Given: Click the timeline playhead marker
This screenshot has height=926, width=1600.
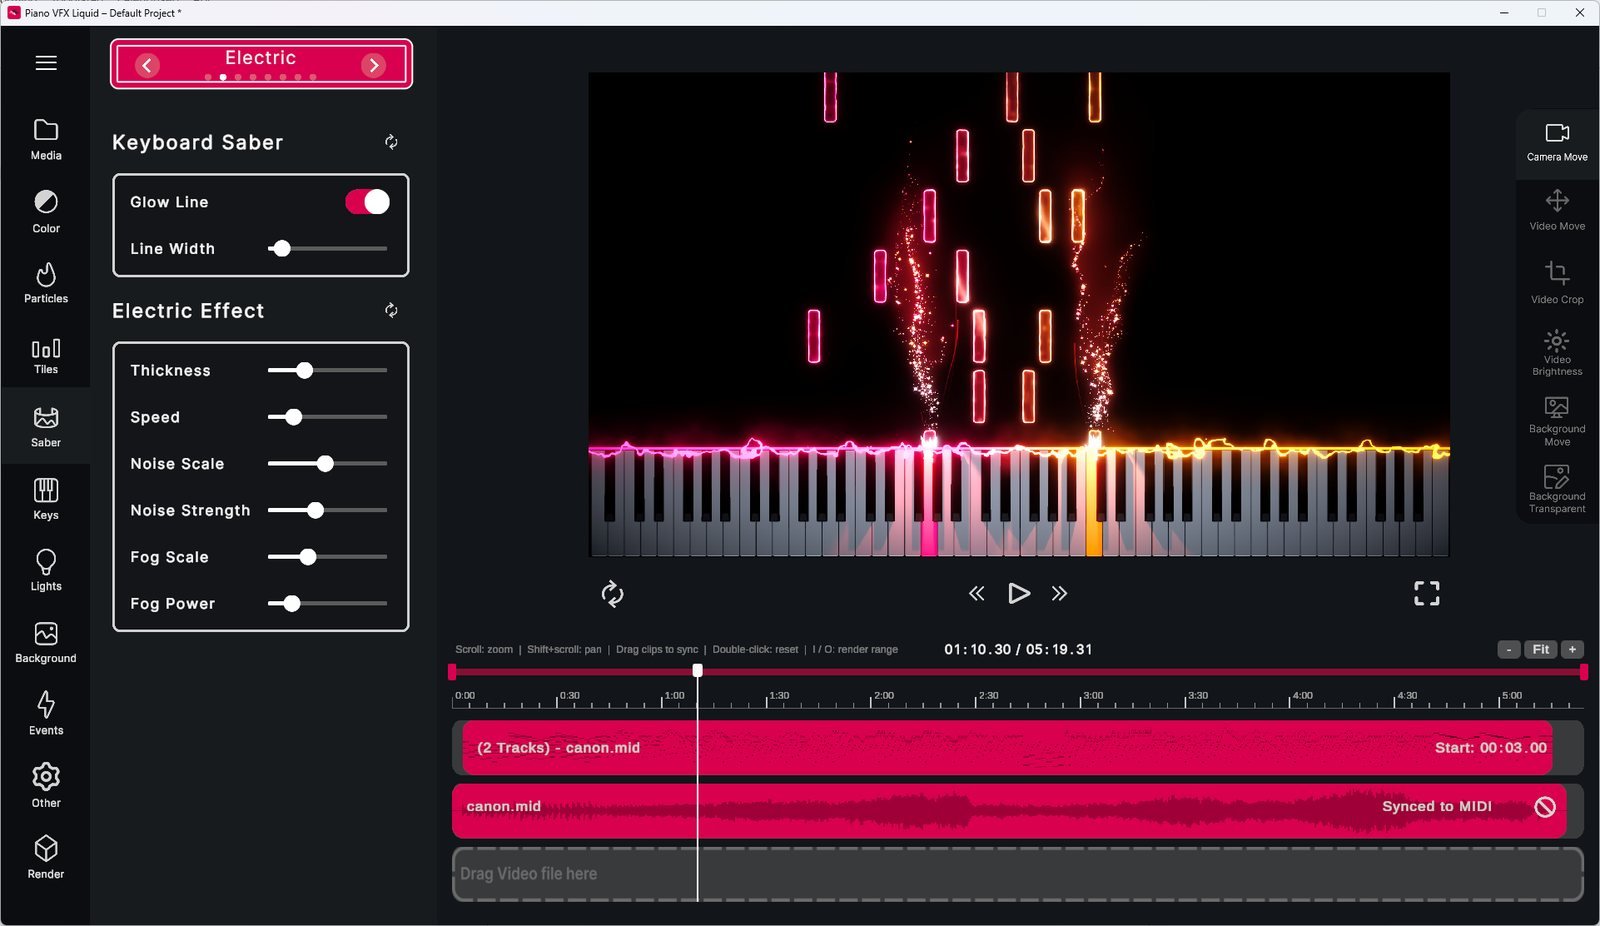Looking at the screenshot, I should [697, 671].
